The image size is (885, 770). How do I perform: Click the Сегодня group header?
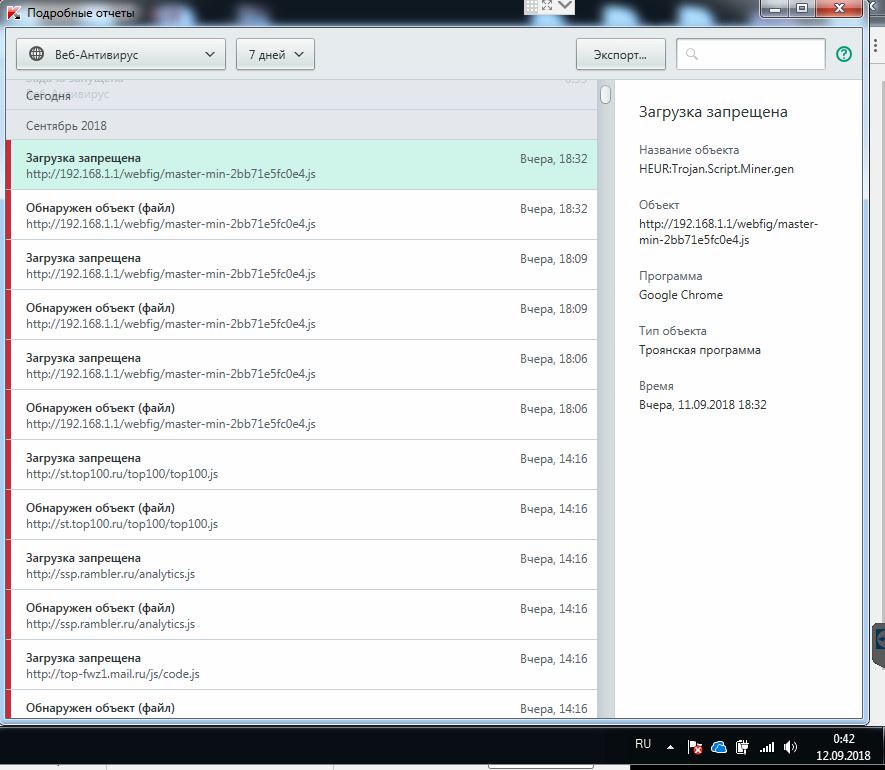tap(301, 95)
